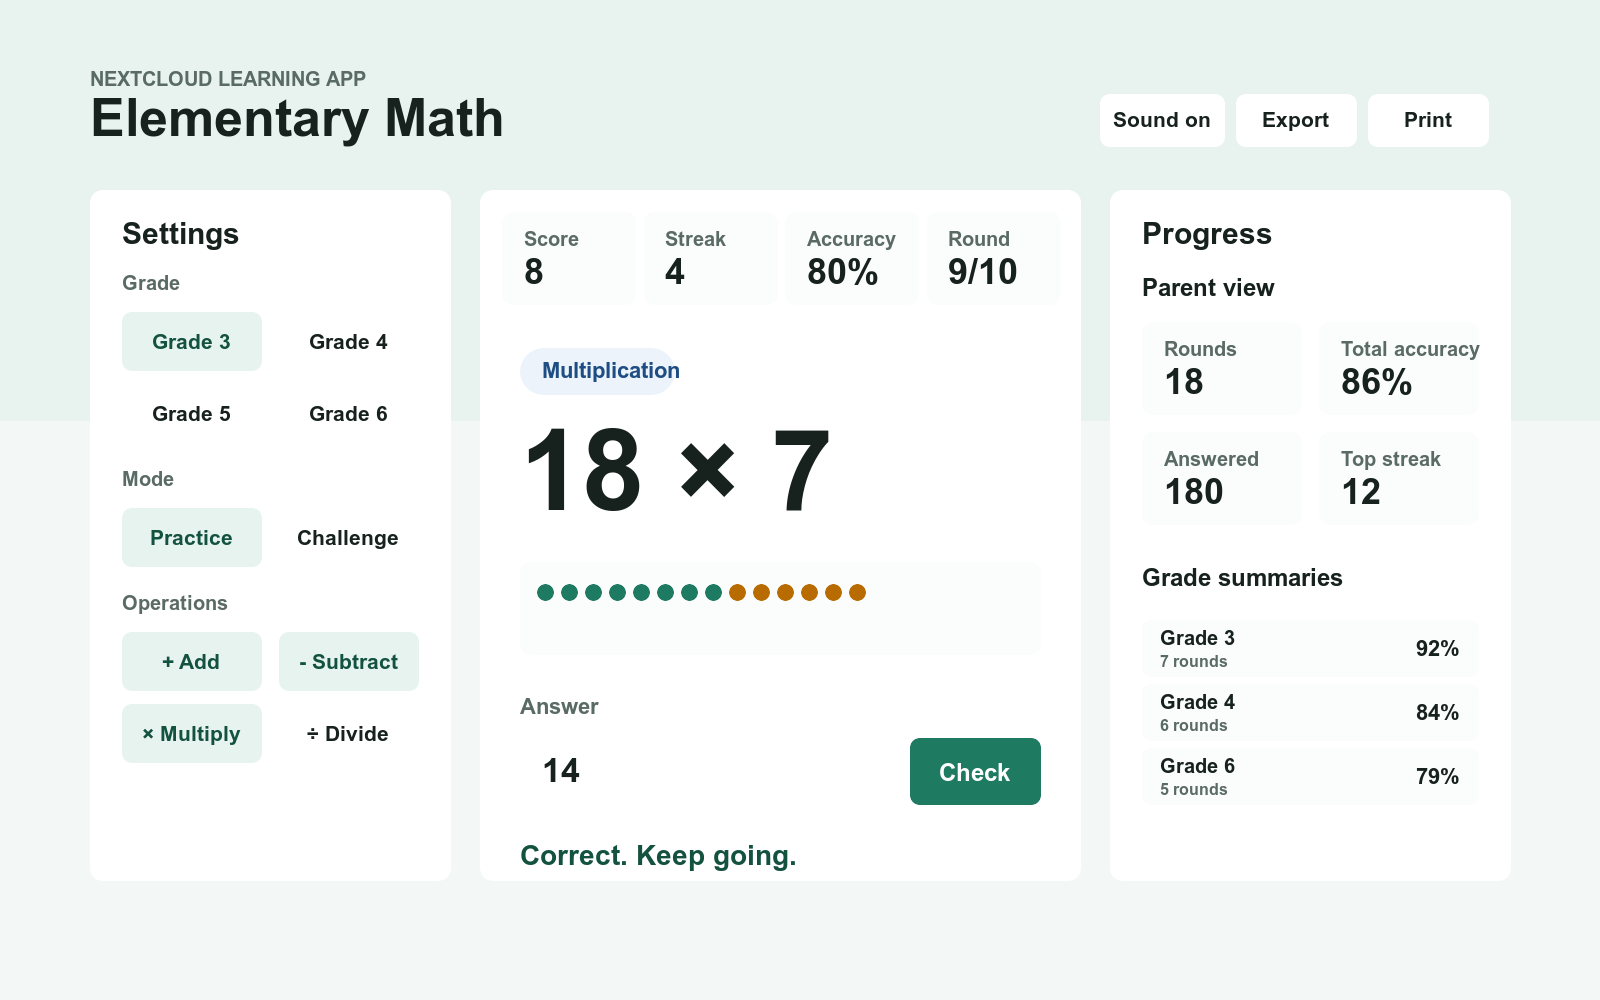Click the Total accuracy 86% card
Image resolution: width=1600 pixels, height=1000 pixels.
[1399, 368]
